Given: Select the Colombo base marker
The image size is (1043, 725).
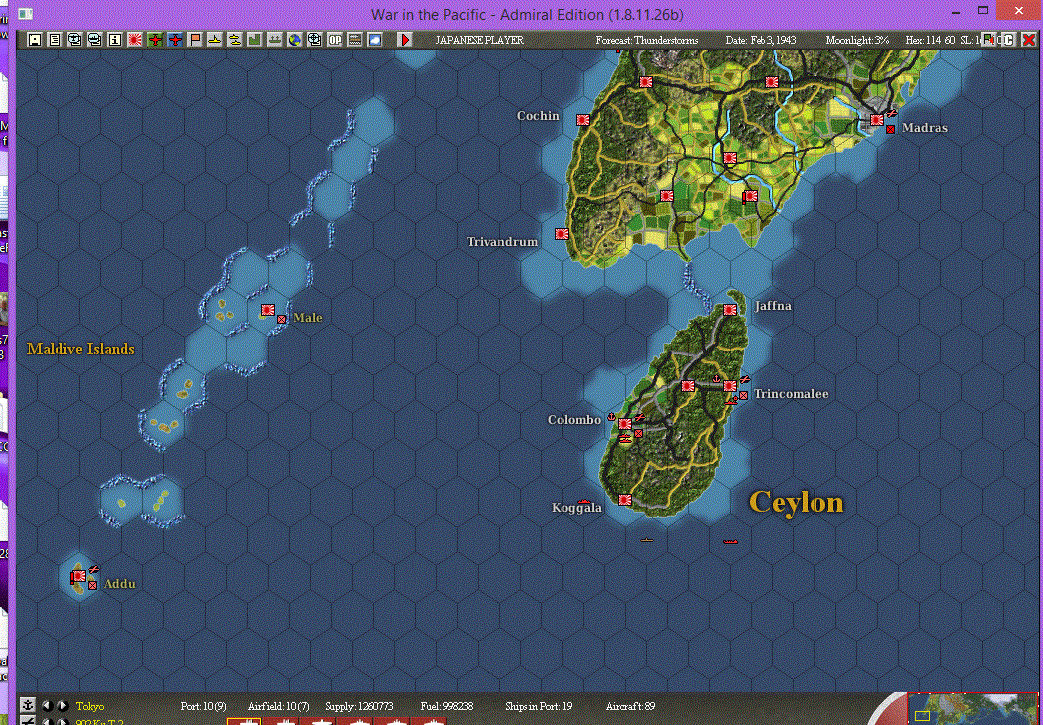Looking at the screenshot, I should coord(625,424).
